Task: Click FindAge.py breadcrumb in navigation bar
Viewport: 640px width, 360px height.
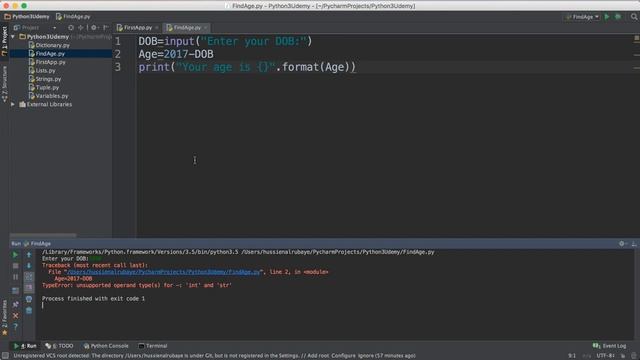Action: [x=73, y=17]
